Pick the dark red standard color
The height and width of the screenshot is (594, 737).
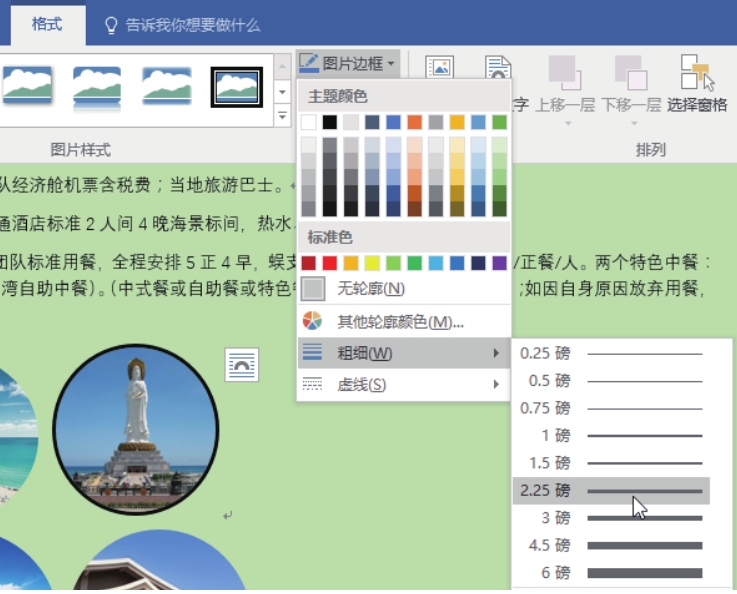pyautogui.click(x=308, y=263)
